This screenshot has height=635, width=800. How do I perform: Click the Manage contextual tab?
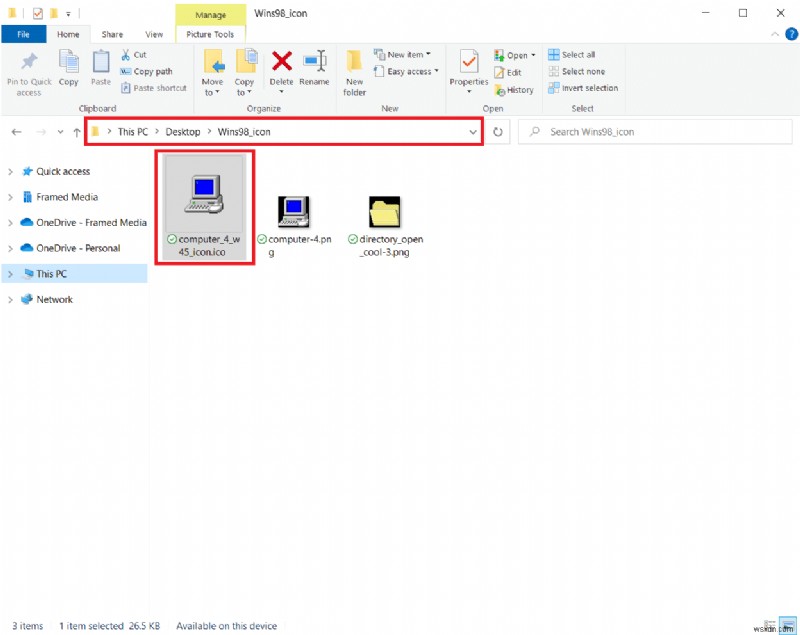(x=210, y=15)
